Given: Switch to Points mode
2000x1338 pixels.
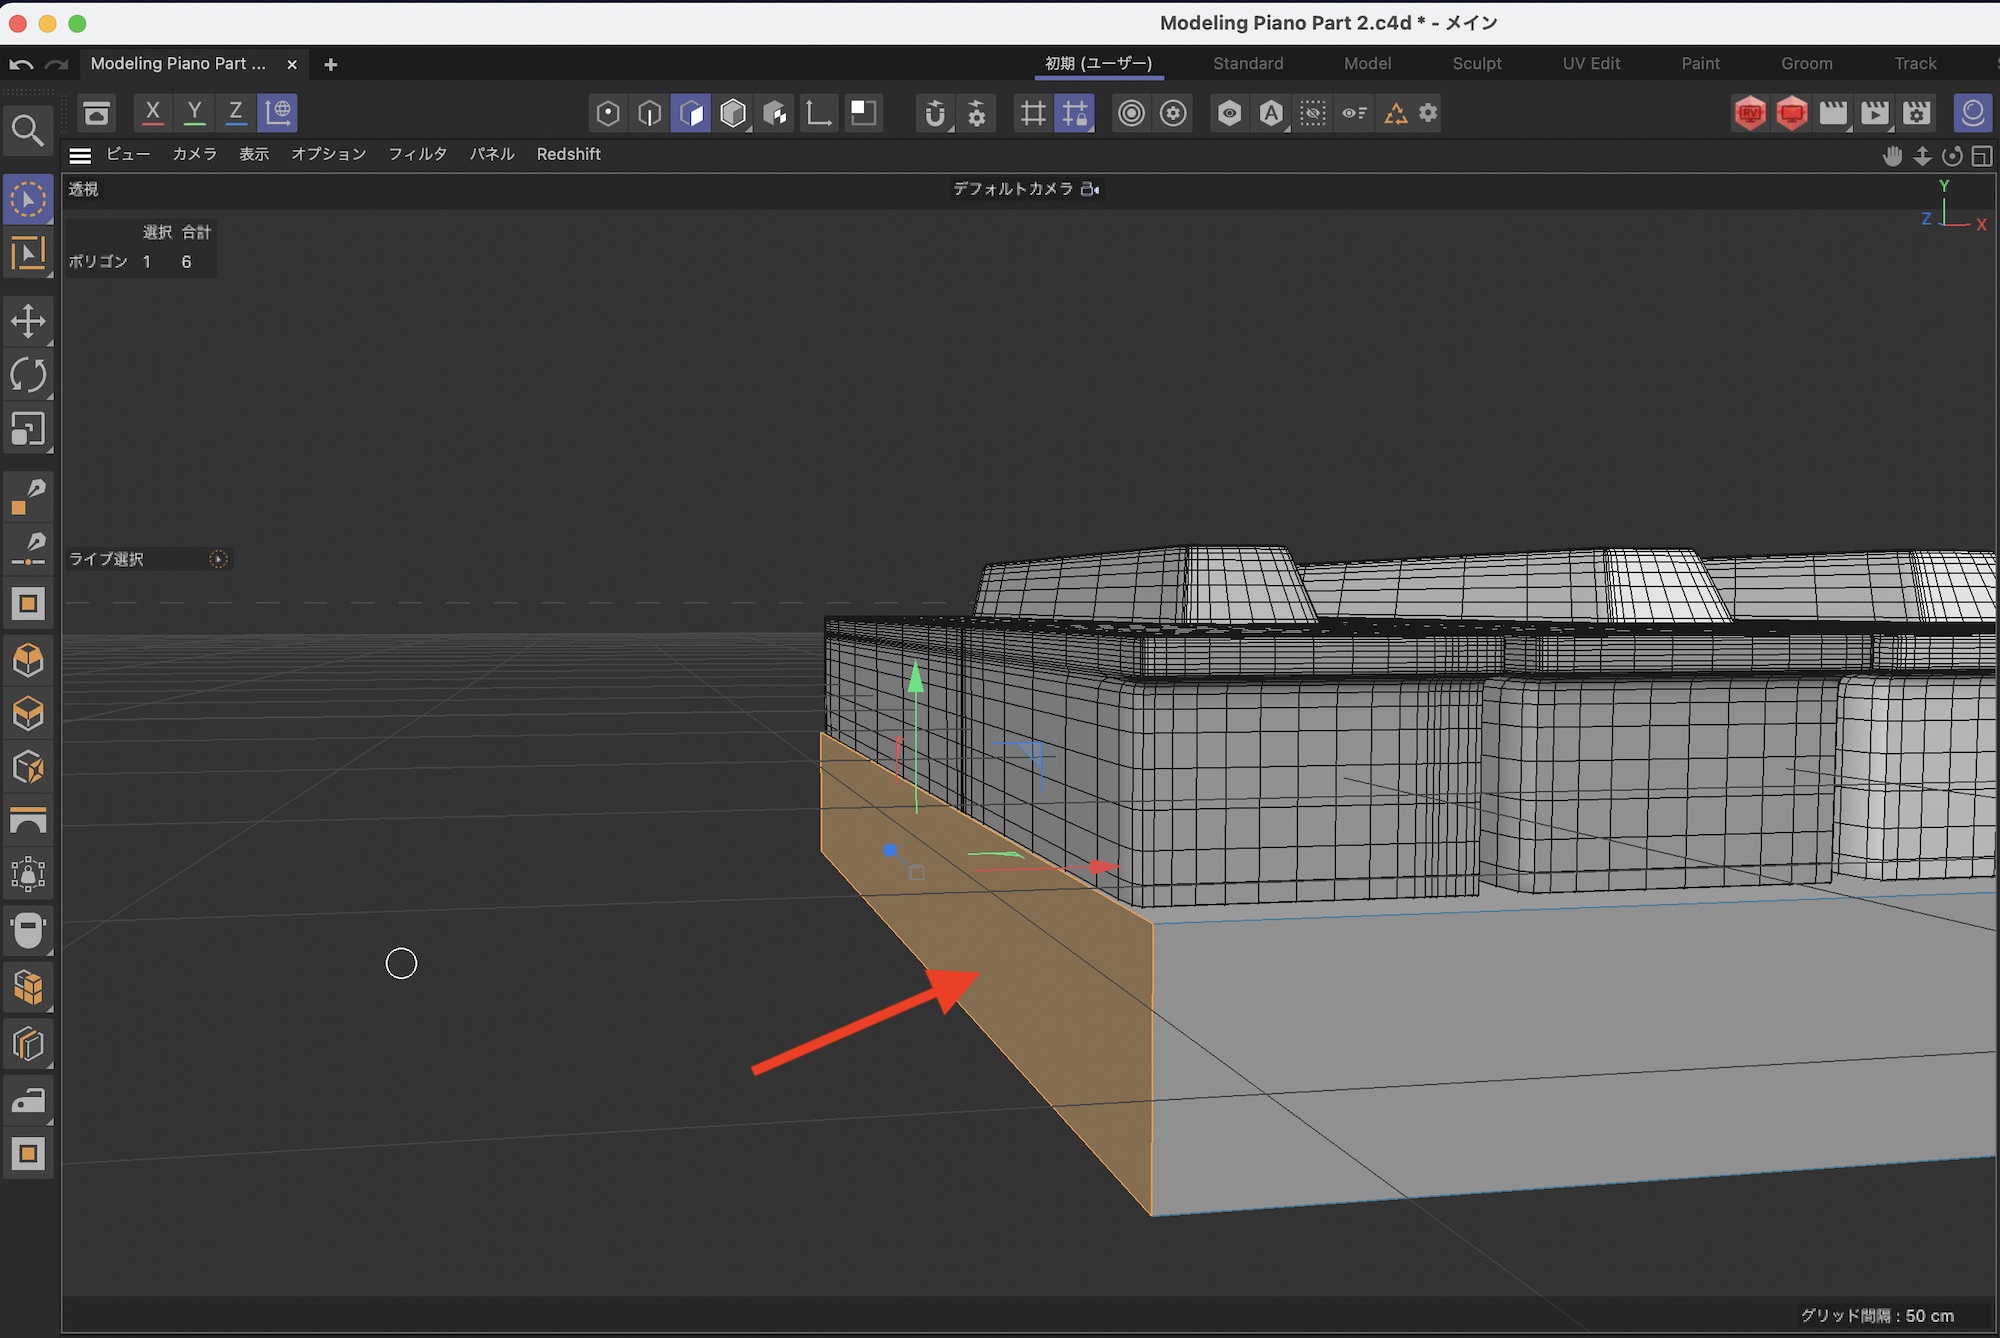Looking at the screenshot, I should [608, 113].
